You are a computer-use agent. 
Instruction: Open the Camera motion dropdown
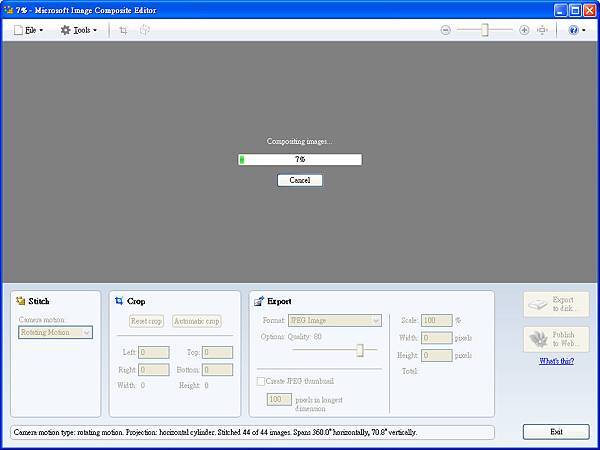55,333
